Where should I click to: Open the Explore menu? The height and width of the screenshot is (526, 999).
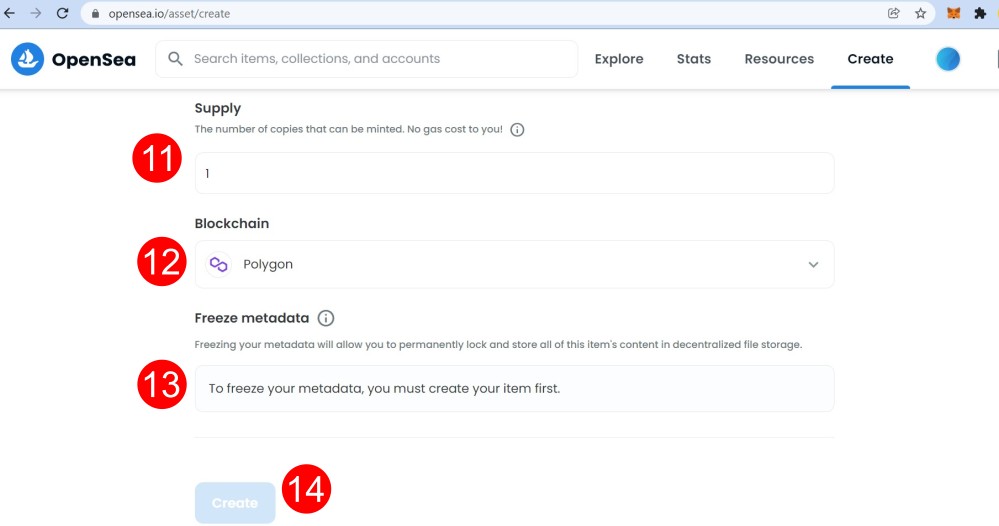point(619,59)
